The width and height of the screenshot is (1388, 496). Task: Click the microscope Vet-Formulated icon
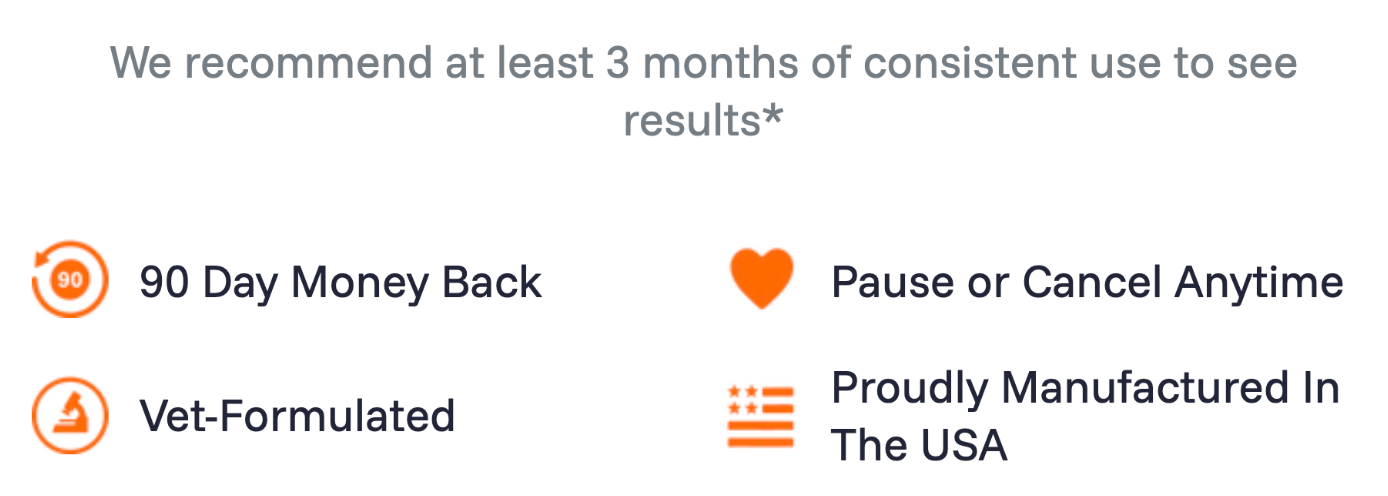click(x=69, y=415)
